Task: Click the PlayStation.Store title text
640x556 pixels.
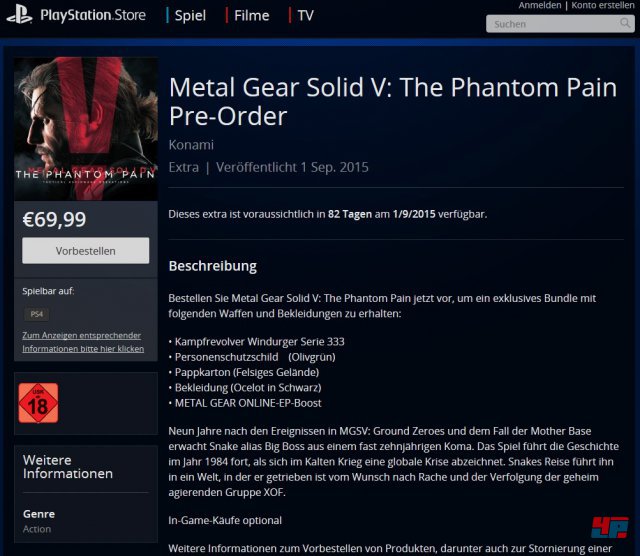Action: tap(93, 15)
